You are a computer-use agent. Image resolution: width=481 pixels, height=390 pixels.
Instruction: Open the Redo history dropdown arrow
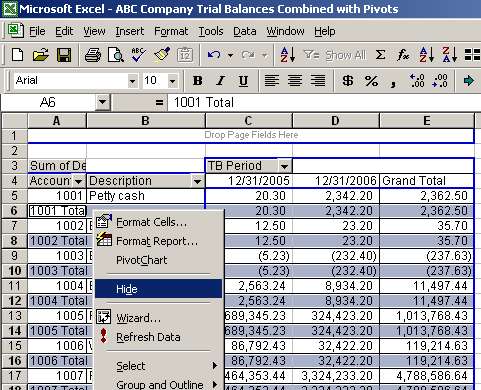pos(264,55)
